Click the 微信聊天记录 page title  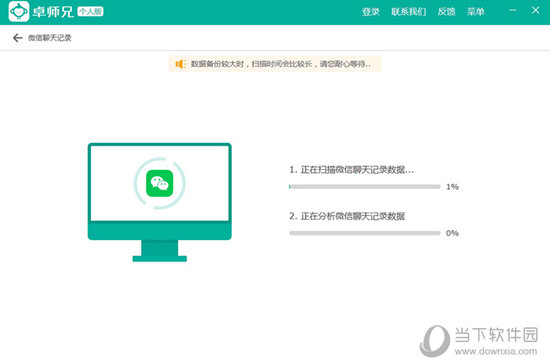pyautogui.click(x=49, y=38)
